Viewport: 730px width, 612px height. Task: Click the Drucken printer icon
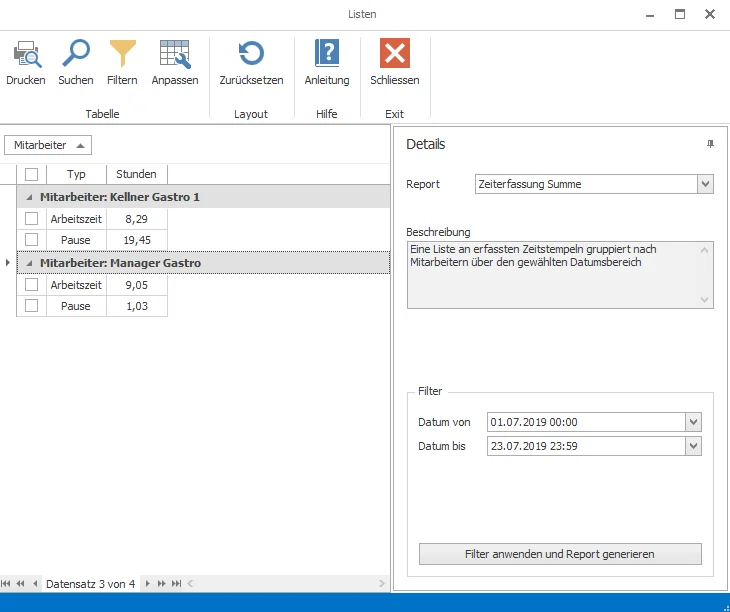(x=25, y=54)
